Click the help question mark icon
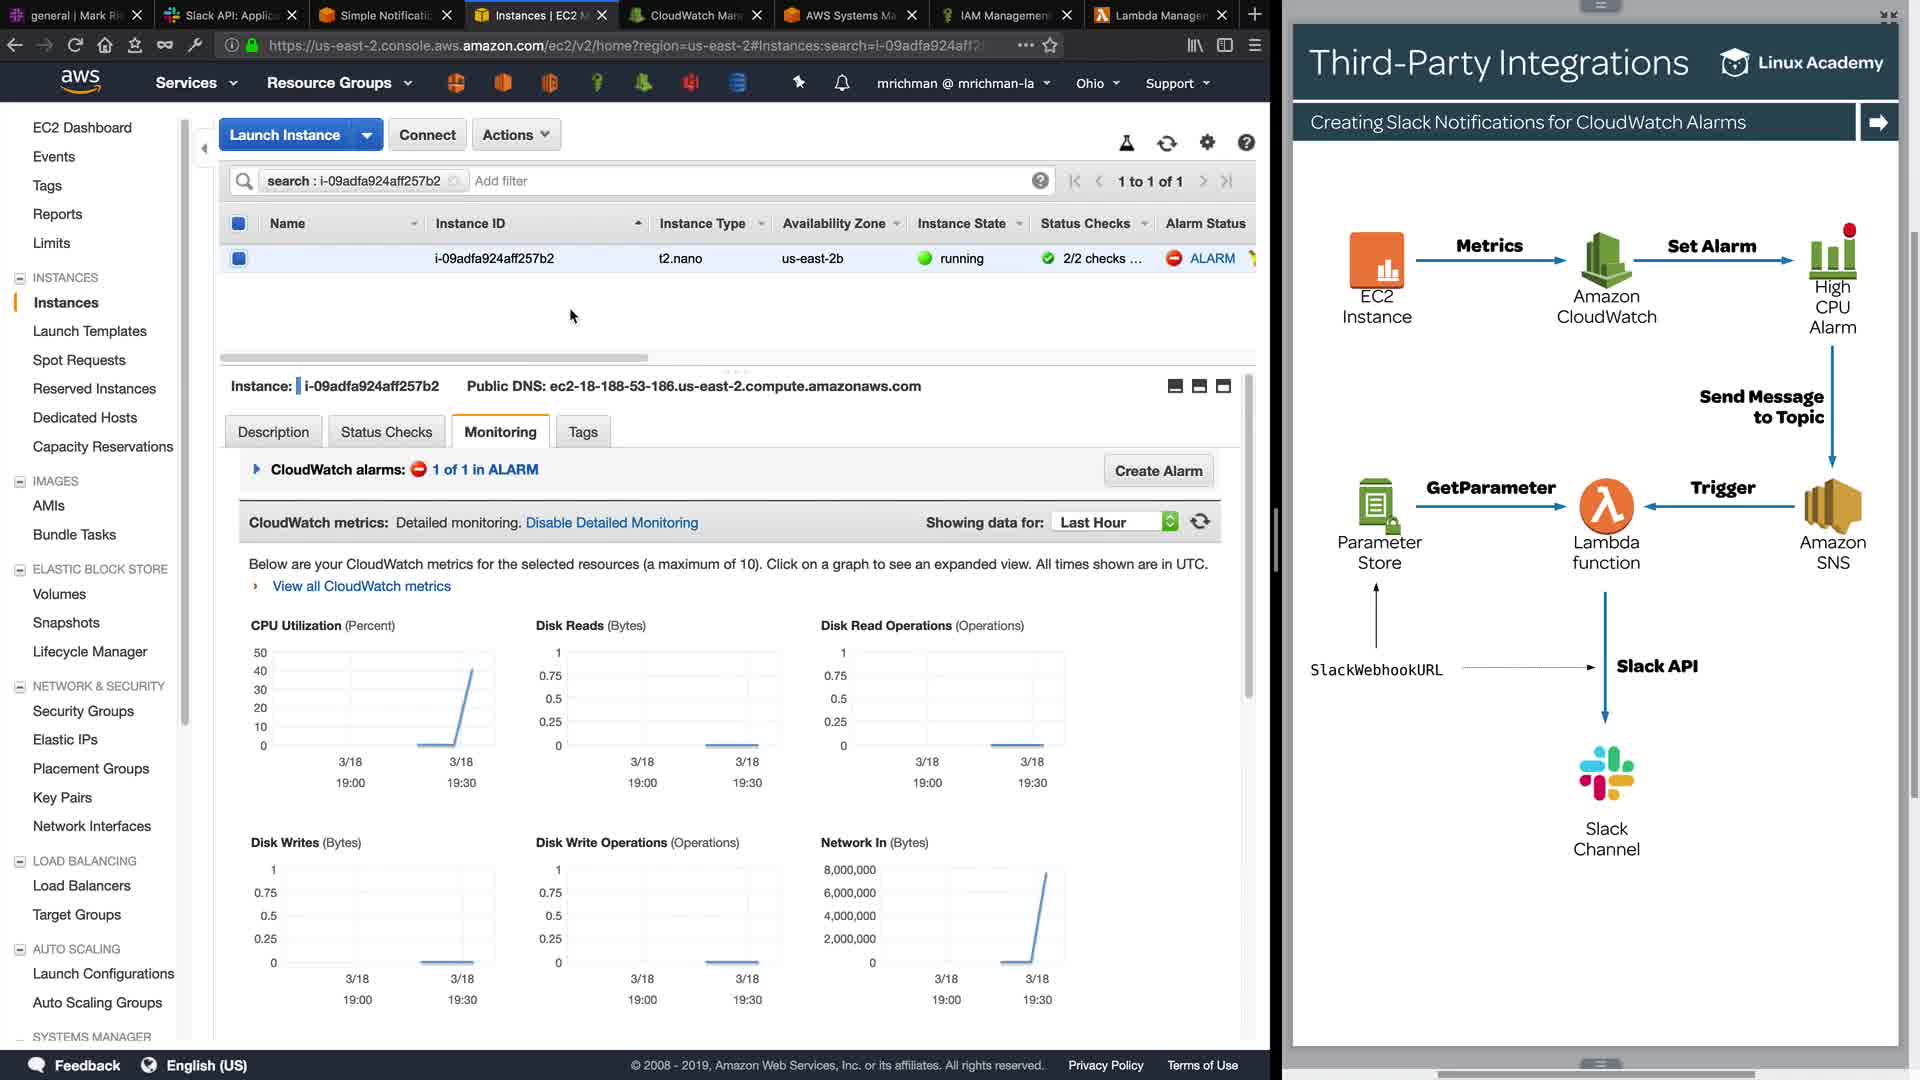 click(x=1246, y=143)
